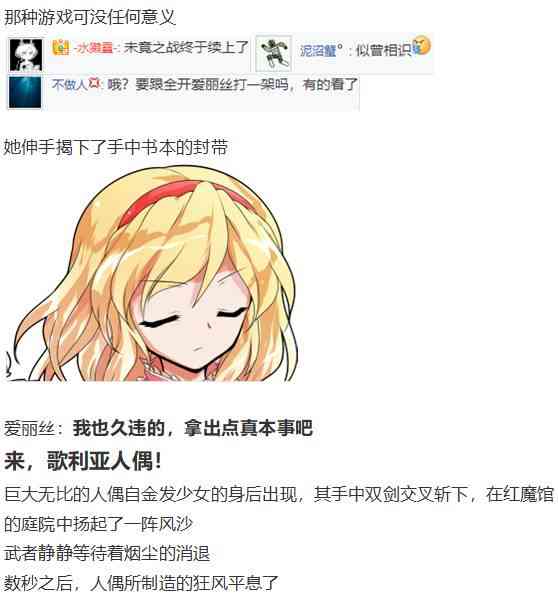Click the emoji after 似曾相识
The width and height of the screenshot is (558, 600).
pyautogui.click(x=421, y=46)
